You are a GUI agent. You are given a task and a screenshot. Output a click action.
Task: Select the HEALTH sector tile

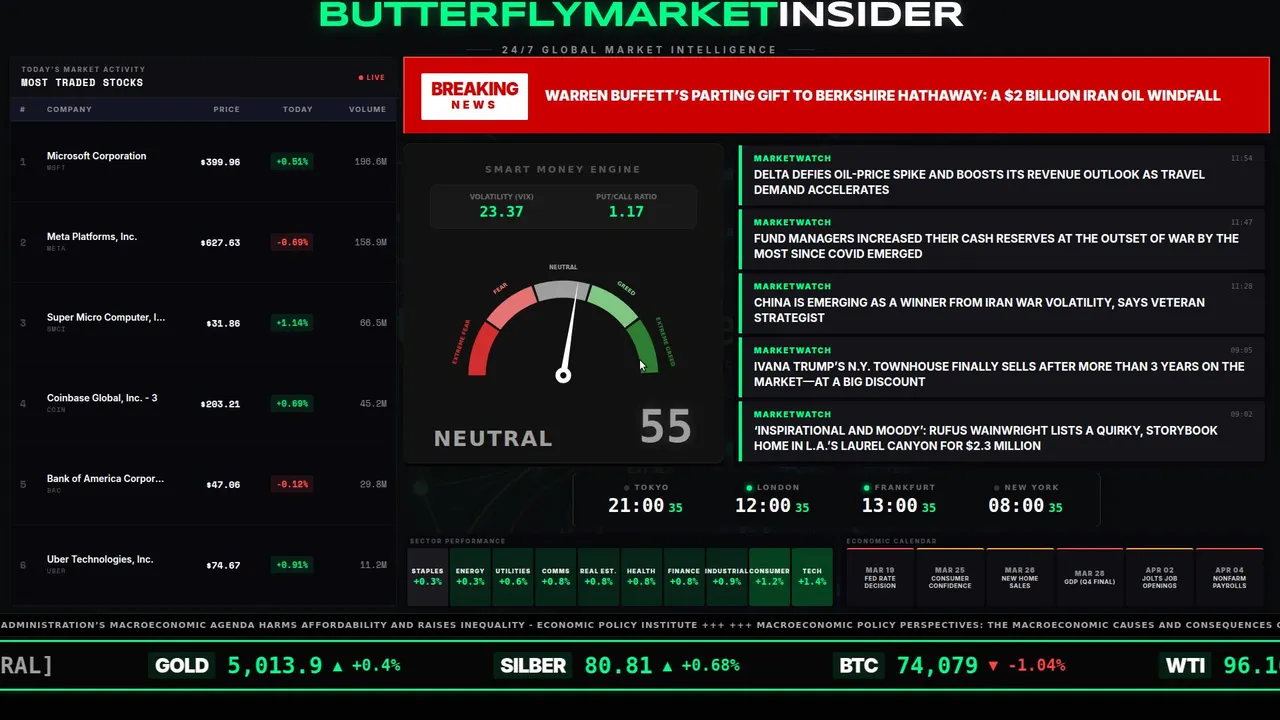pos(641,577)
